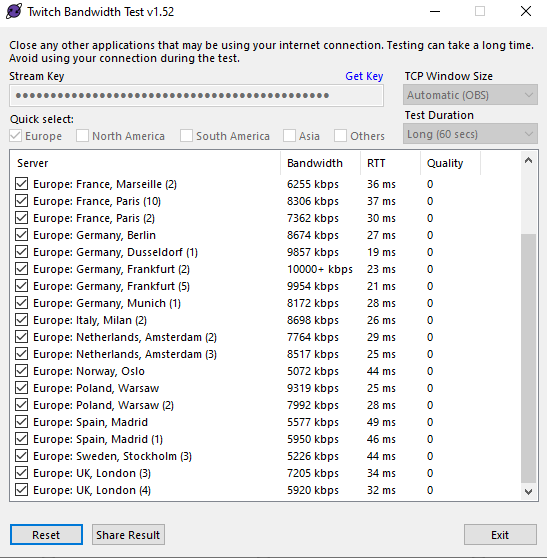Image resolution: width=547 pixels, height=558 pixels.
Task: Select the Netherlands, Amsterdam (2) row text
Action: point(125,337)
